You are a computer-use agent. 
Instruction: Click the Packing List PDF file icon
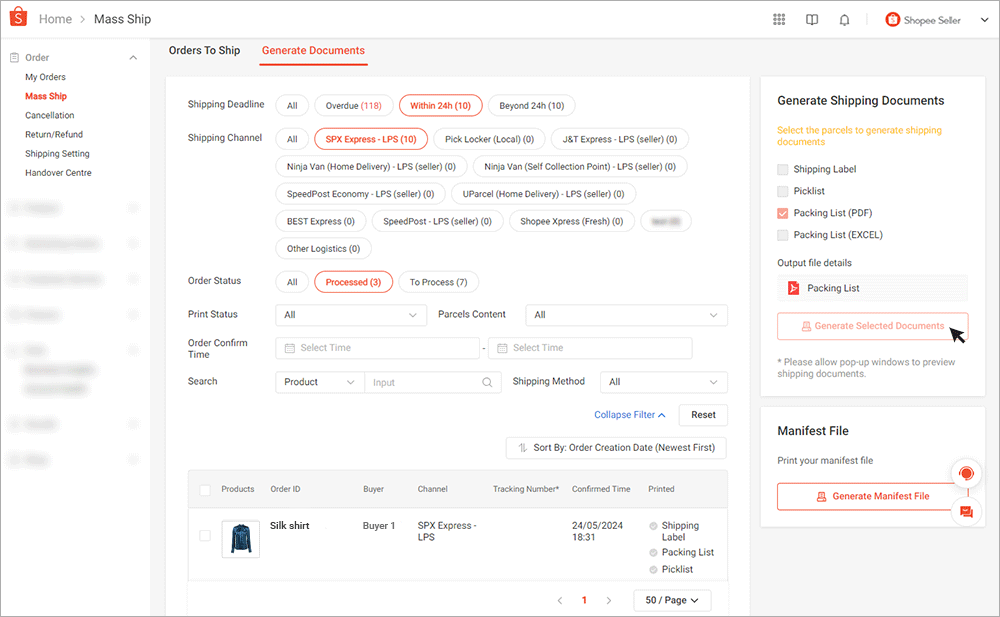tap(793, 288)
